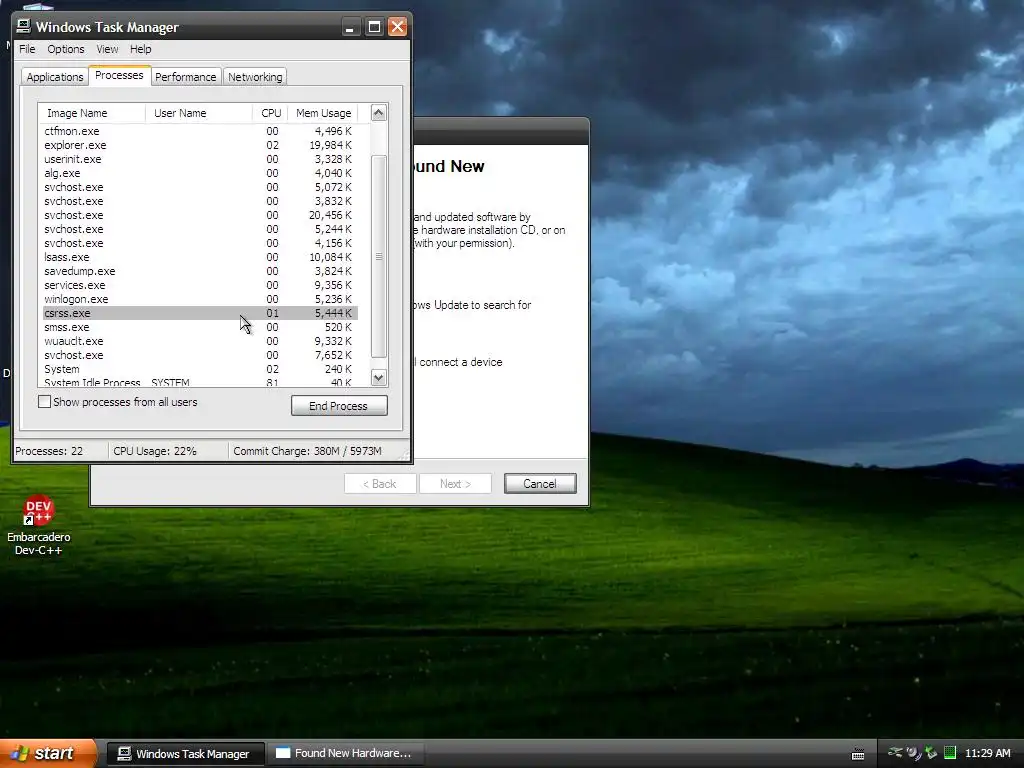Image resolution: width=1024 pixels, height=768 pixels.
Task: Select the csrss.exe process row
Action: (200, 313)
